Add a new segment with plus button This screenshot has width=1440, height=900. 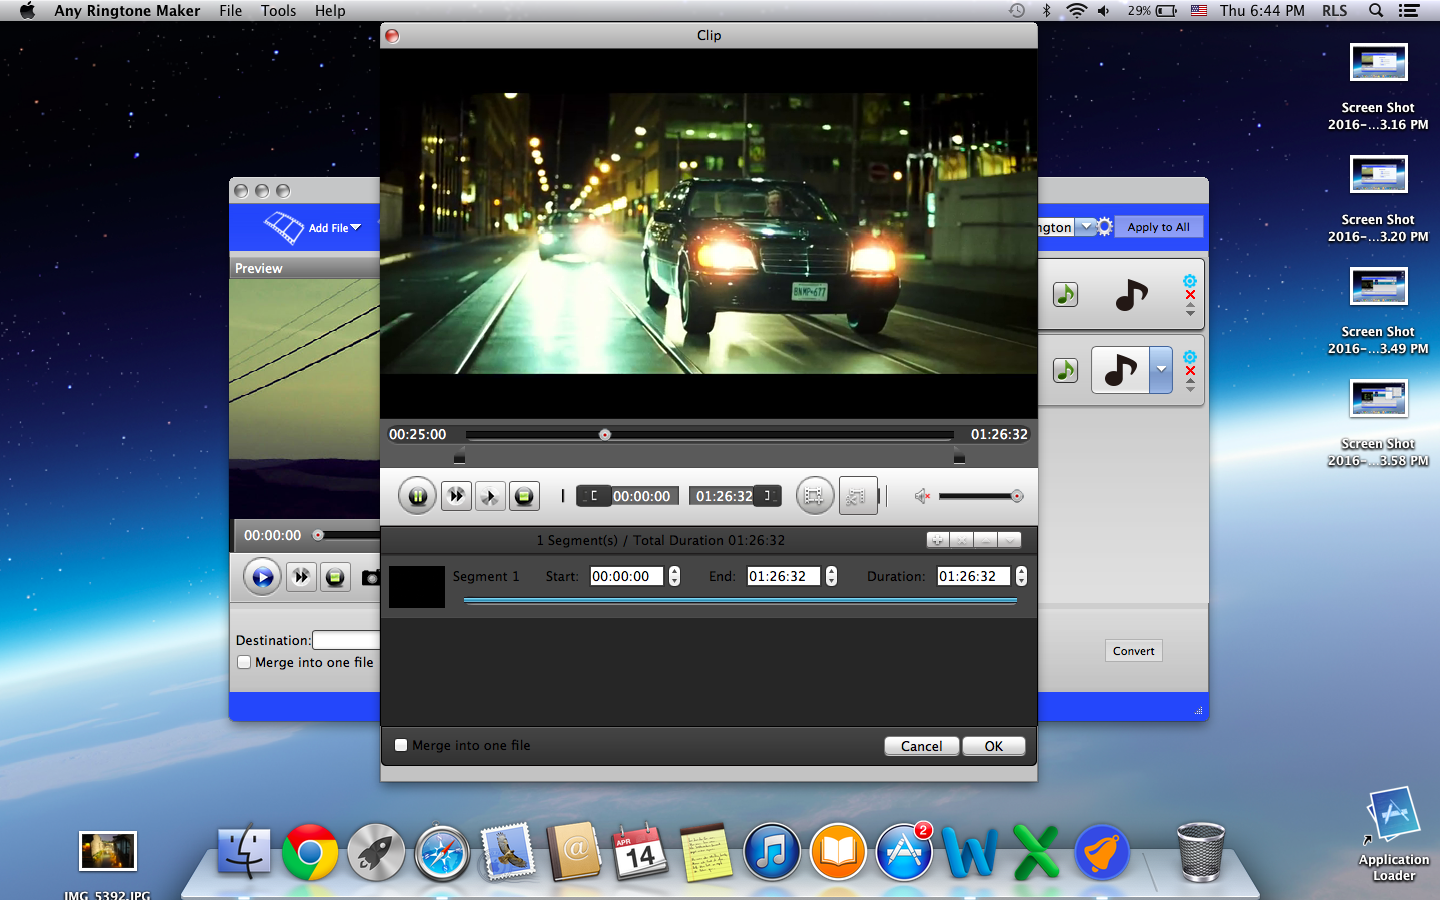point(937,540)
